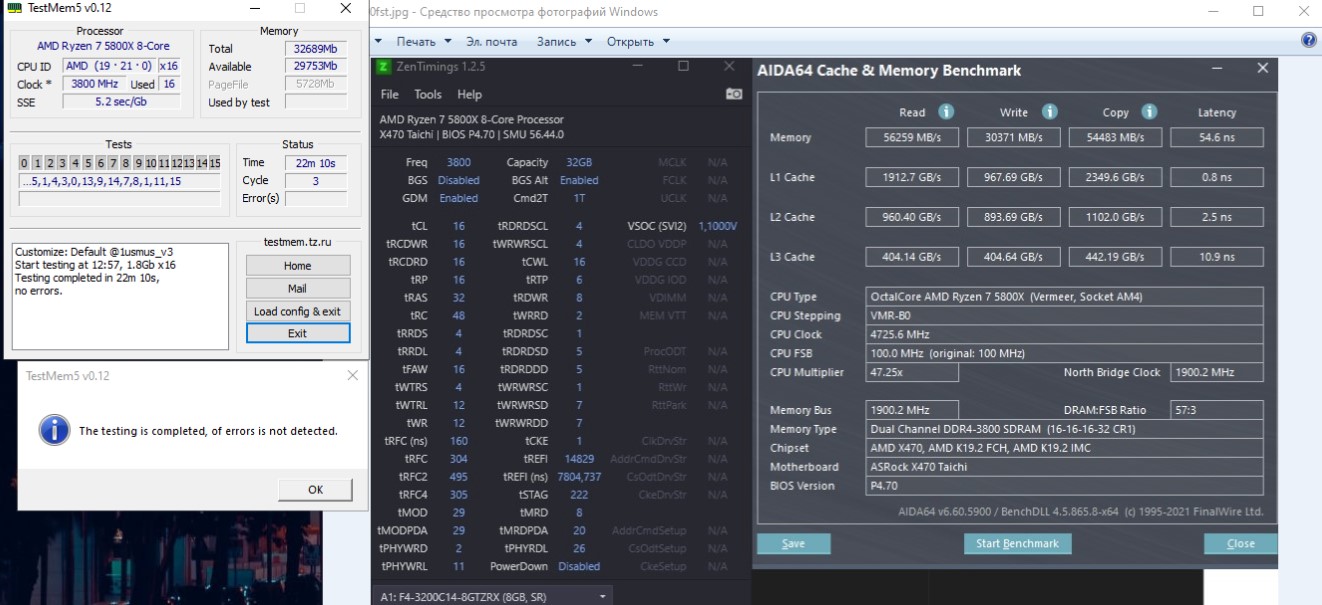Click Save in AIDA64 benchmark
Viewport: 1322px width, 605px height.
pos(793,544)
